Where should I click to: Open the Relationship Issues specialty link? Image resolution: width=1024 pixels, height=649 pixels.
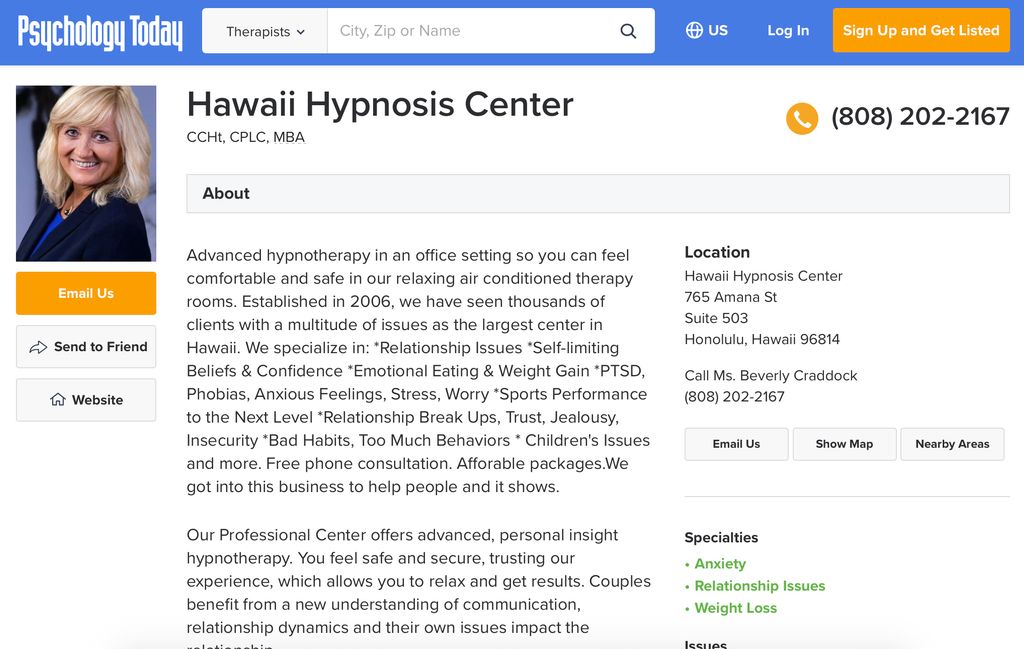tap(760, 586)
